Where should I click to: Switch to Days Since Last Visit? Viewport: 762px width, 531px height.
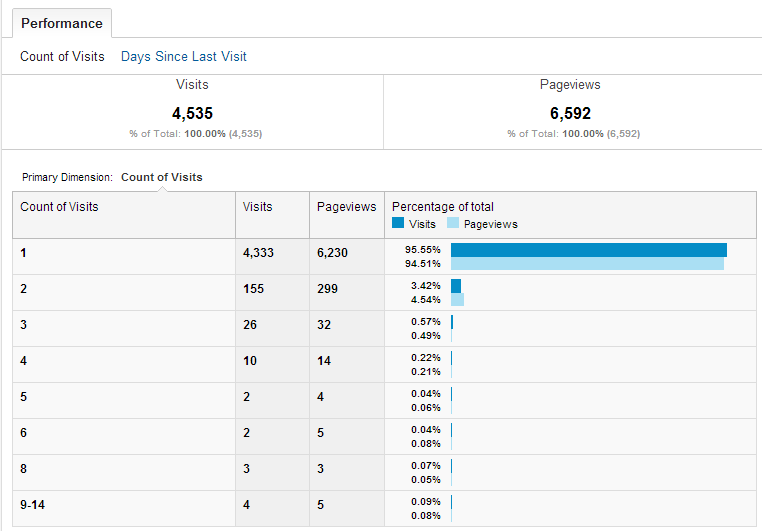tap(183, 57)
